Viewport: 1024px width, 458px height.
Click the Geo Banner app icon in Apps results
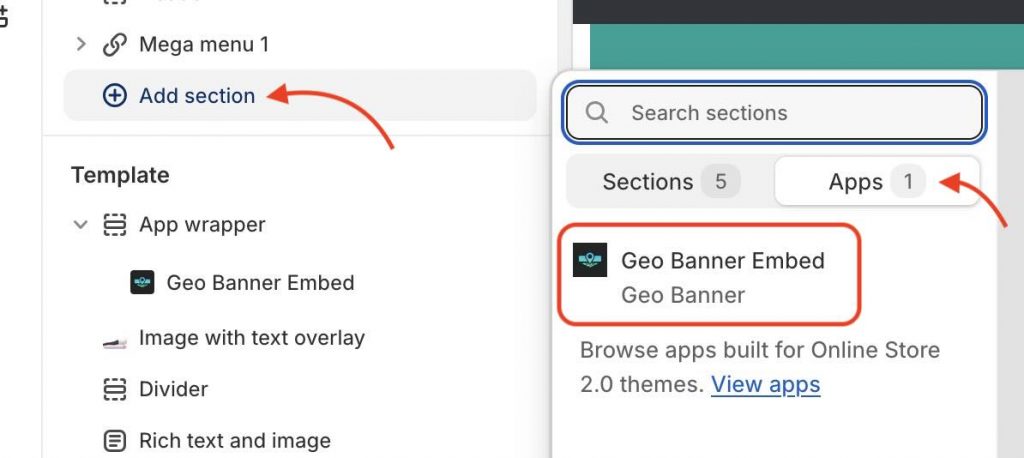tap(590, 260)
